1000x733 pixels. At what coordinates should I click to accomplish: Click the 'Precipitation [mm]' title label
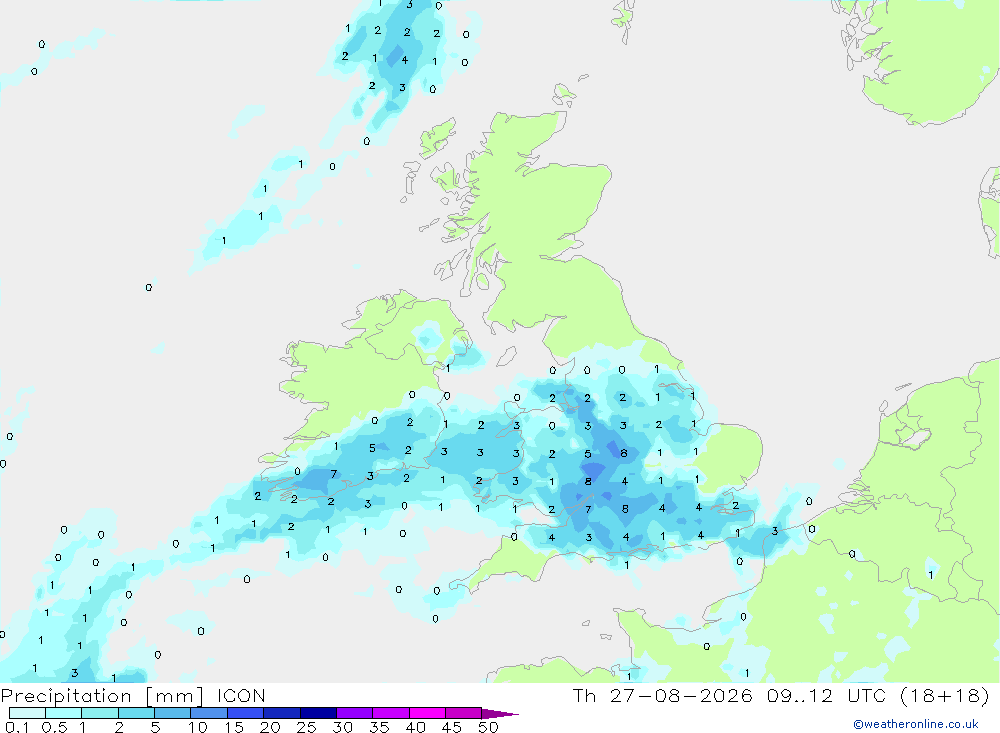[102, 696]
